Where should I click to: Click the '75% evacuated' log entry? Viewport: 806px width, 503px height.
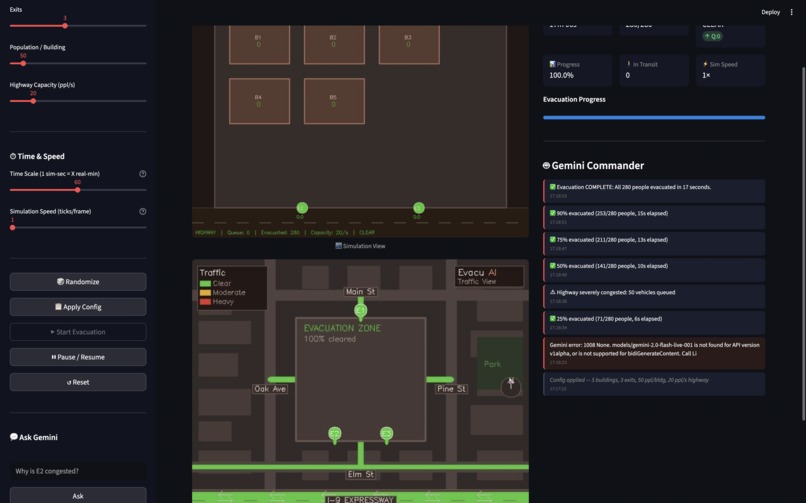point(654,244)
